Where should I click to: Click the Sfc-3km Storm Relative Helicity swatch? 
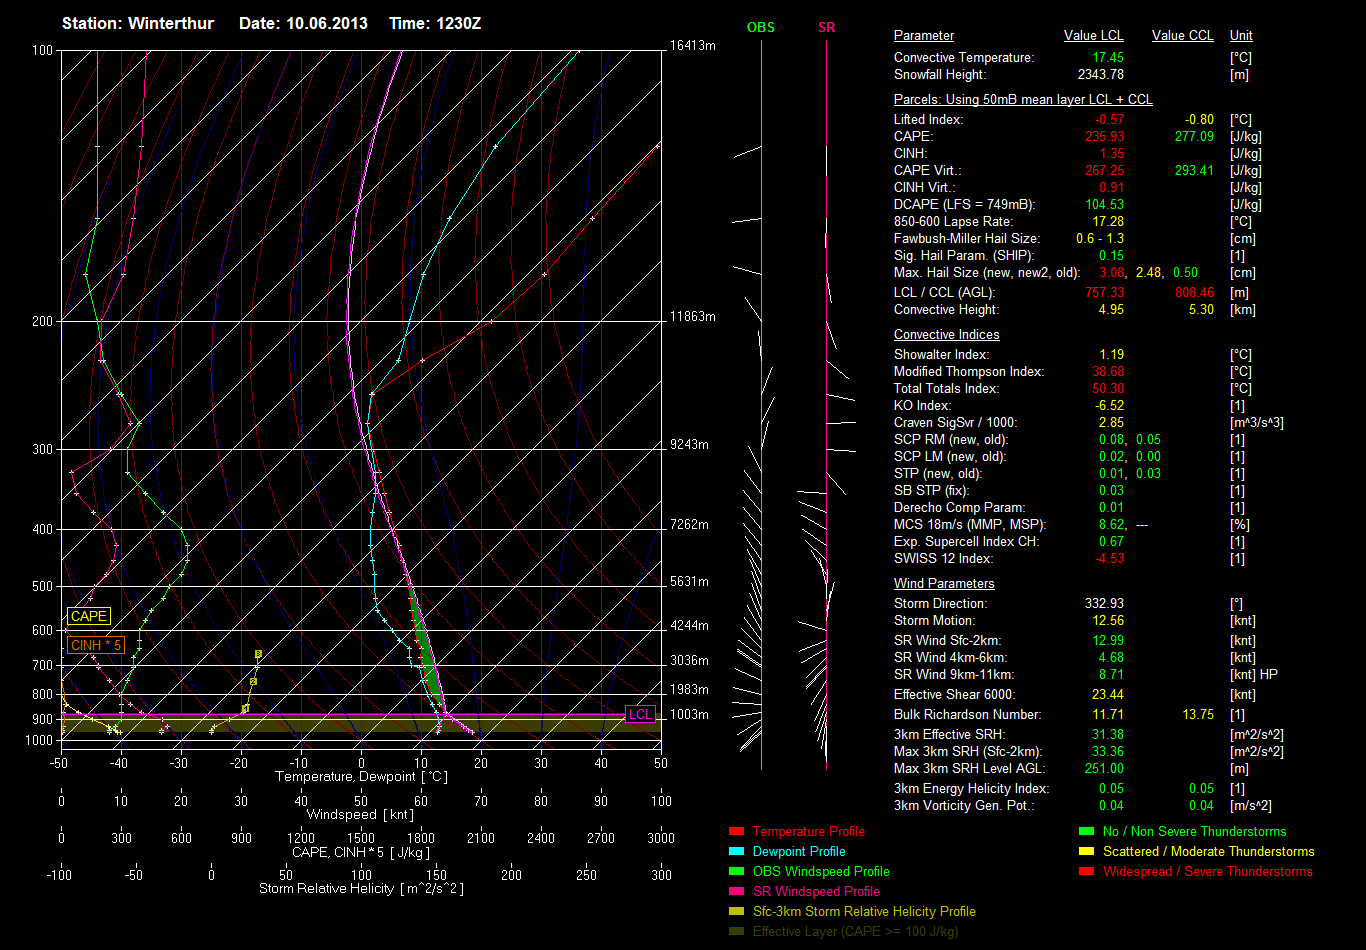click(737, 912)
